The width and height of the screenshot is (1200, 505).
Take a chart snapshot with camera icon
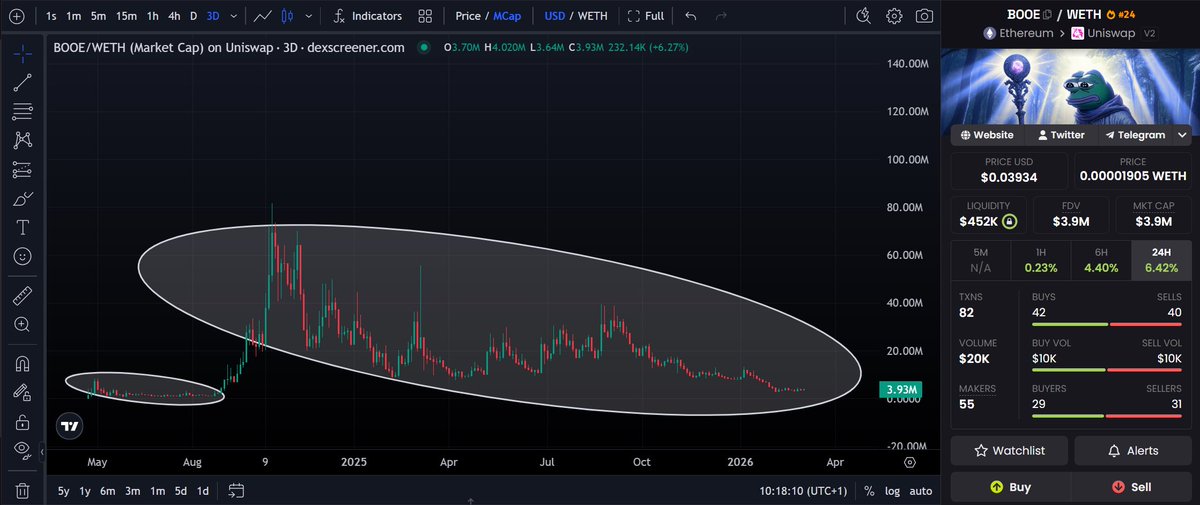[925, 16]
